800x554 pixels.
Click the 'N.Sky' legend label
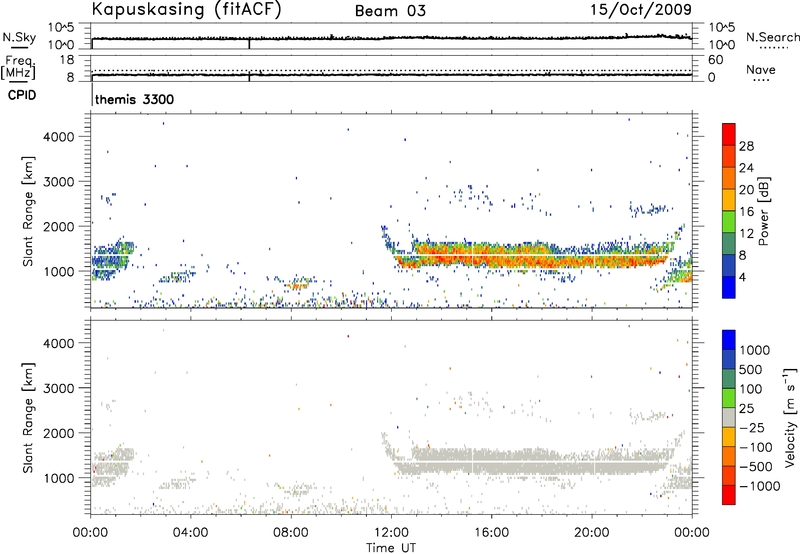19,37
